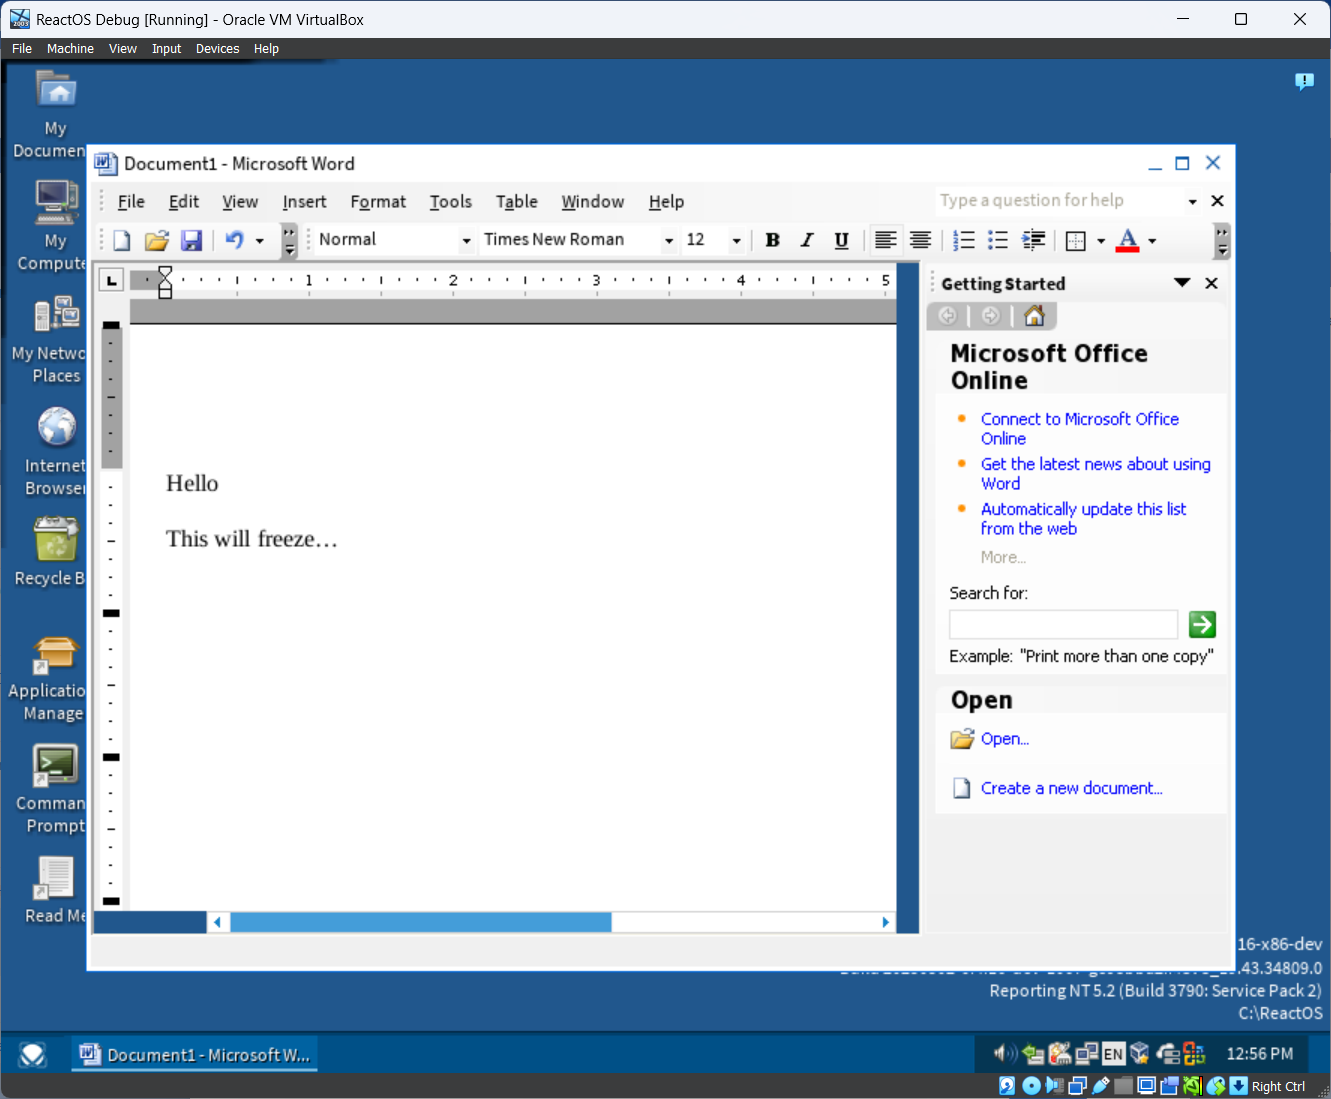Open the Edit menu

click(x=184, y=201)
